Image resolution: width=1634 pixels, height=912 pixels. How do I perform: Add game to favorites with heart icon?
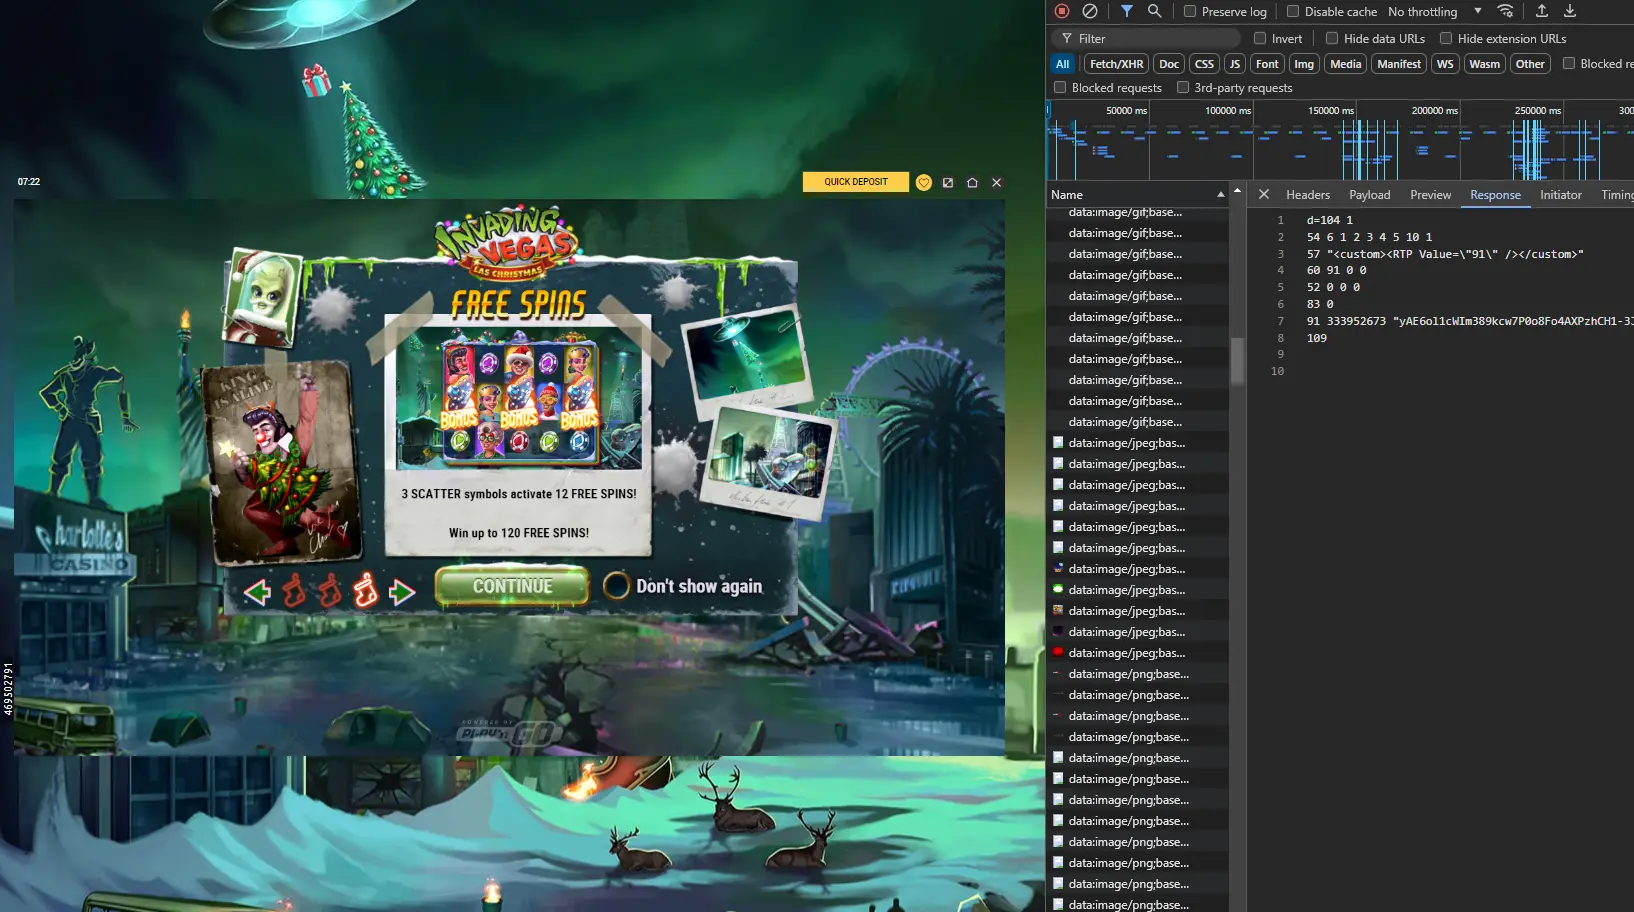pyautogui.click(x=924, y=182)
